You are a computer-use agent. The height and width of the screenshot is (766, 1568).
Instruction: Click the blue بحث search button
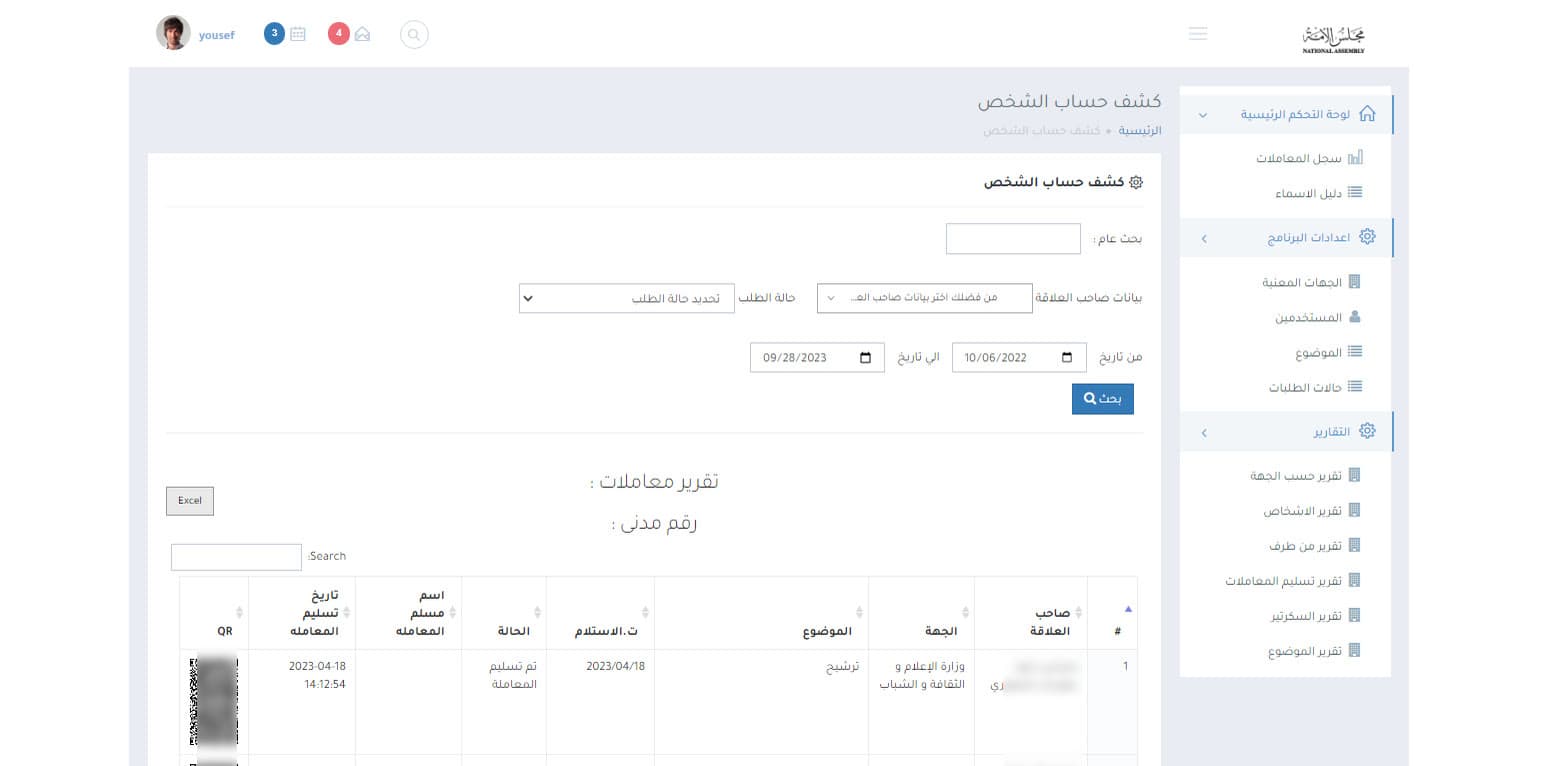(x=1102, y=399)
